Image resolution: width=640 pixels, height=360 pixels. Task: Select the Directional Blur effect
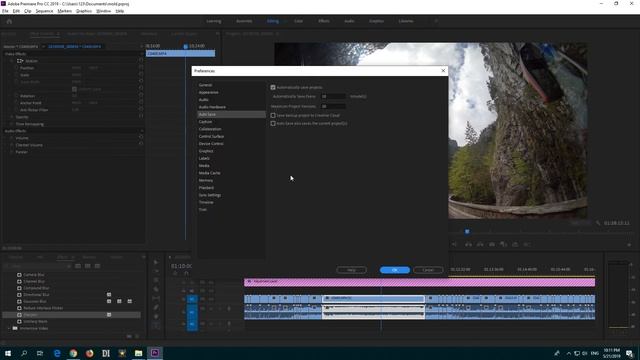coord(36,295)
